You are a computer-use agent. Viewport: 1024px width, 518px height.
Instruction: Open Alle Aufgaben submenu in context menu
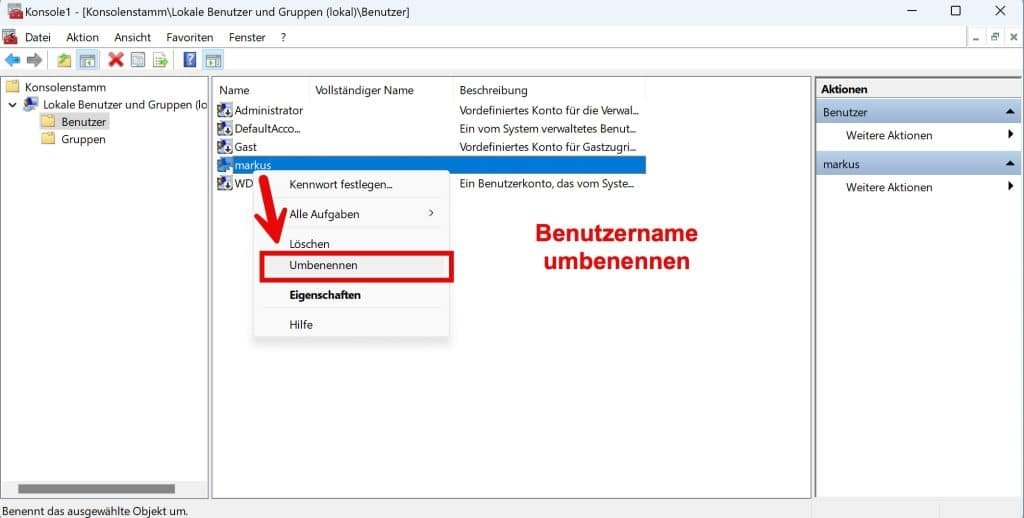(351, 214)
